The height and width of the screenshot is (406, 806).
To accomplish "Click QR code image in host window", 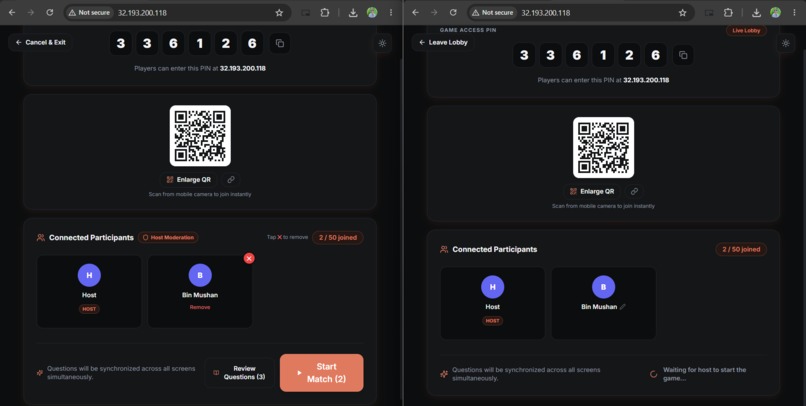I will click(200, 136).
